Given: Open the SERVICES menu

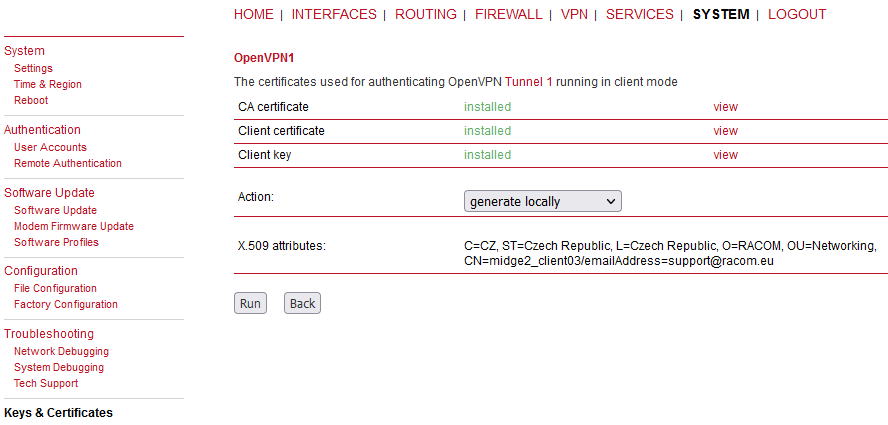Looking at the screenshot, I should pyautogui.click(x=639, y=14).
